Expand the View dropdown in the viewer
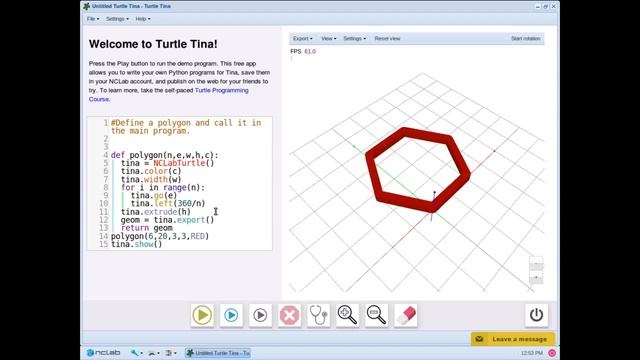 click(329, 38)
